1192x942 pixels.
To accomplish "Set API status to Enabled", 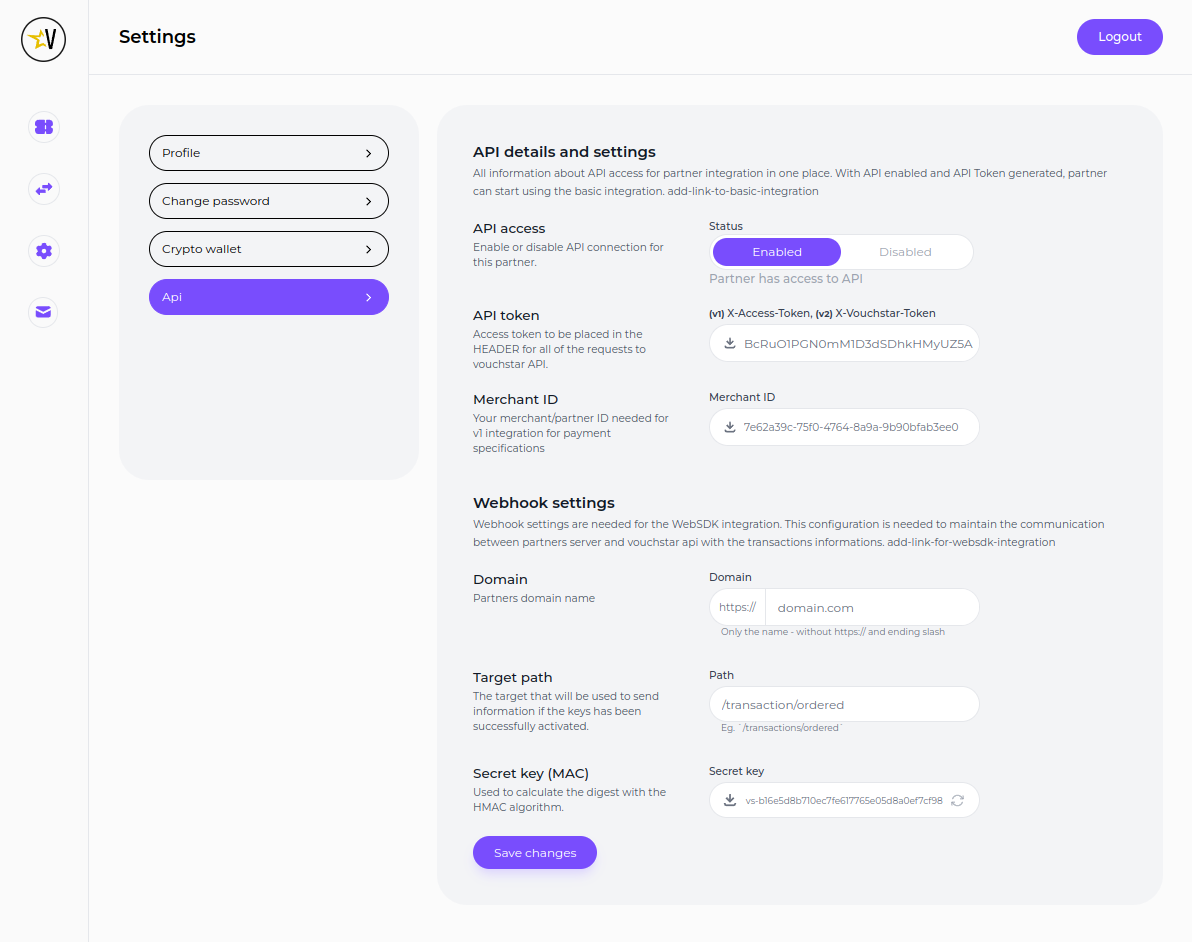I will (x=777, y=252).
